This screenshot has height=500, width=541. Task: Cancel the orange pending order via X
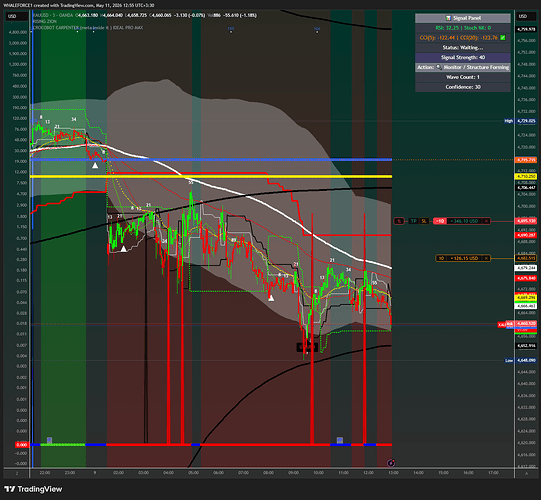coord(486,258)
